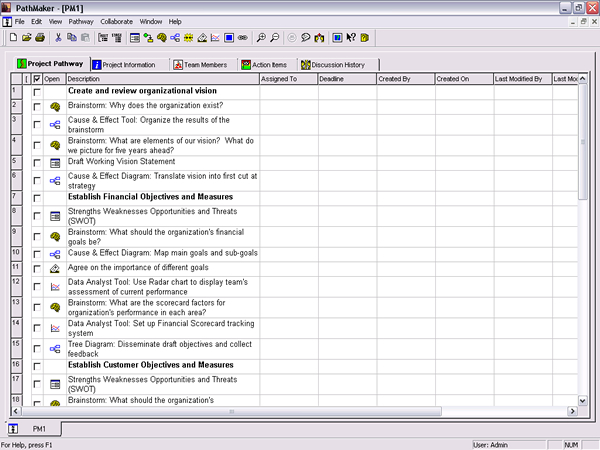Toggle the checkbox in the Open column header
Viewport: 600px width, 450px height.
pyautogui.click(x=37, y=78)
